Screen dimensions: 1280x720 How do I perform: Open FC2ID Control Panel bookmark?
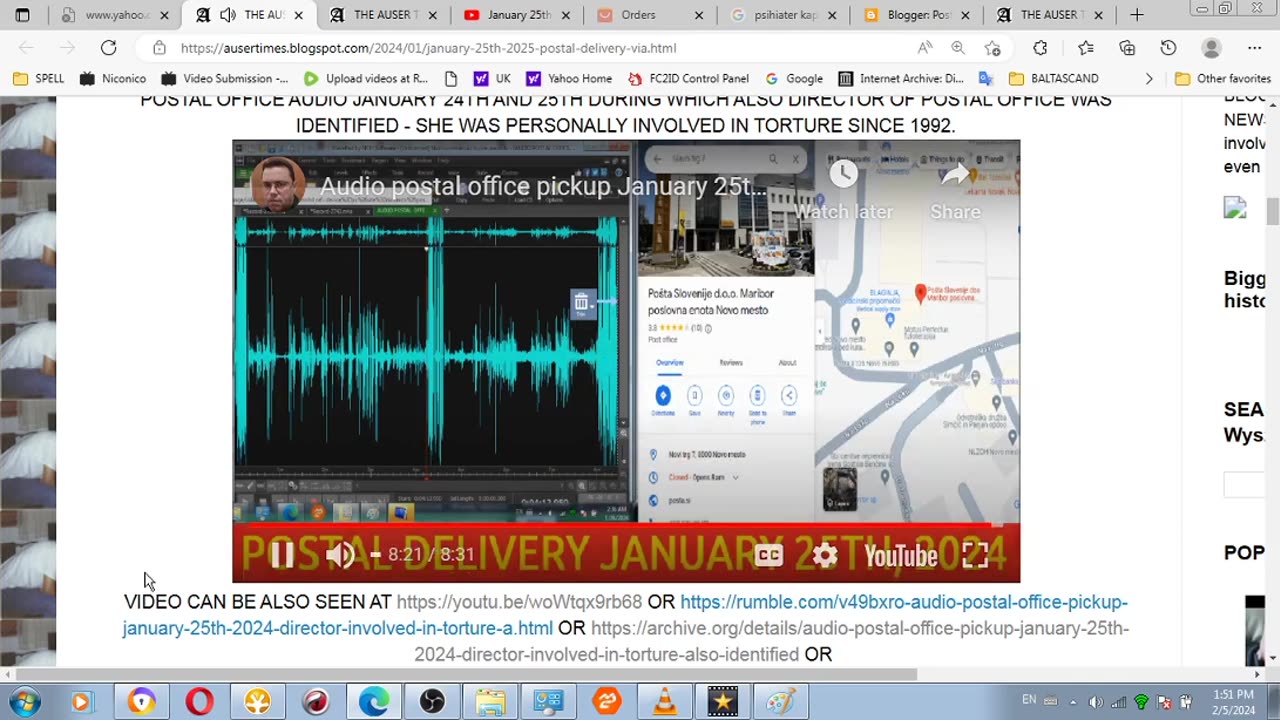pos(688,78)
